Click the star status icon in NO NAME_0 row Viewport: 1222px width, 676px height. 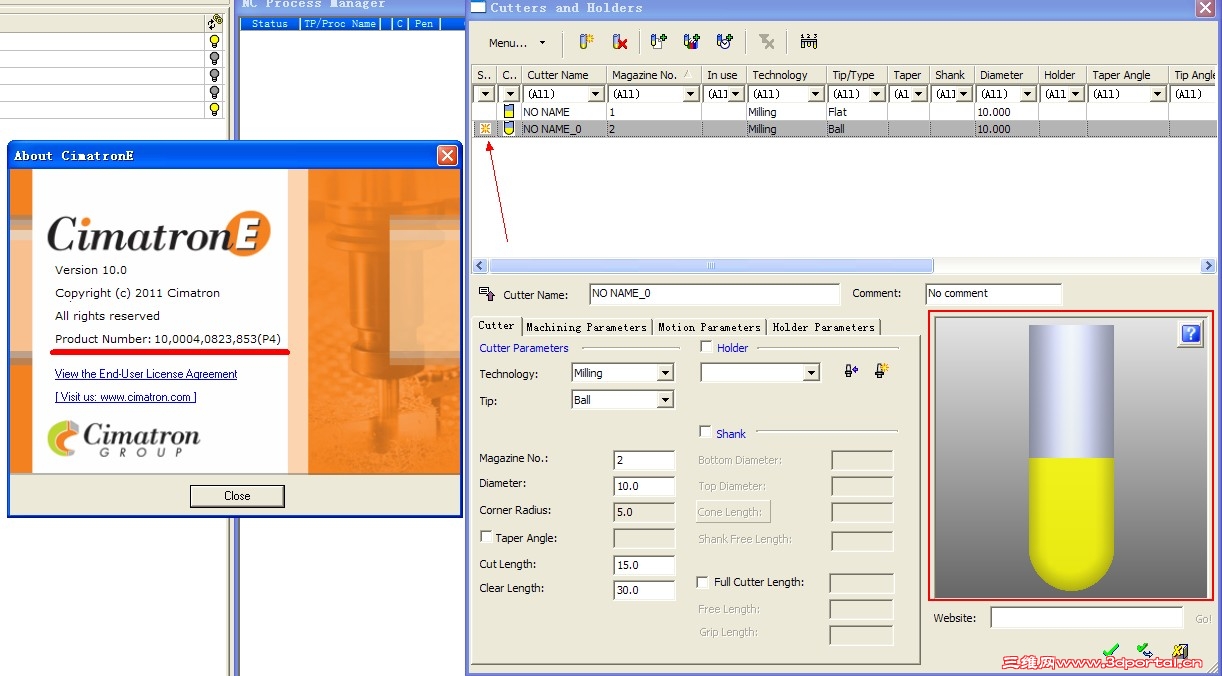click(485, 129)
